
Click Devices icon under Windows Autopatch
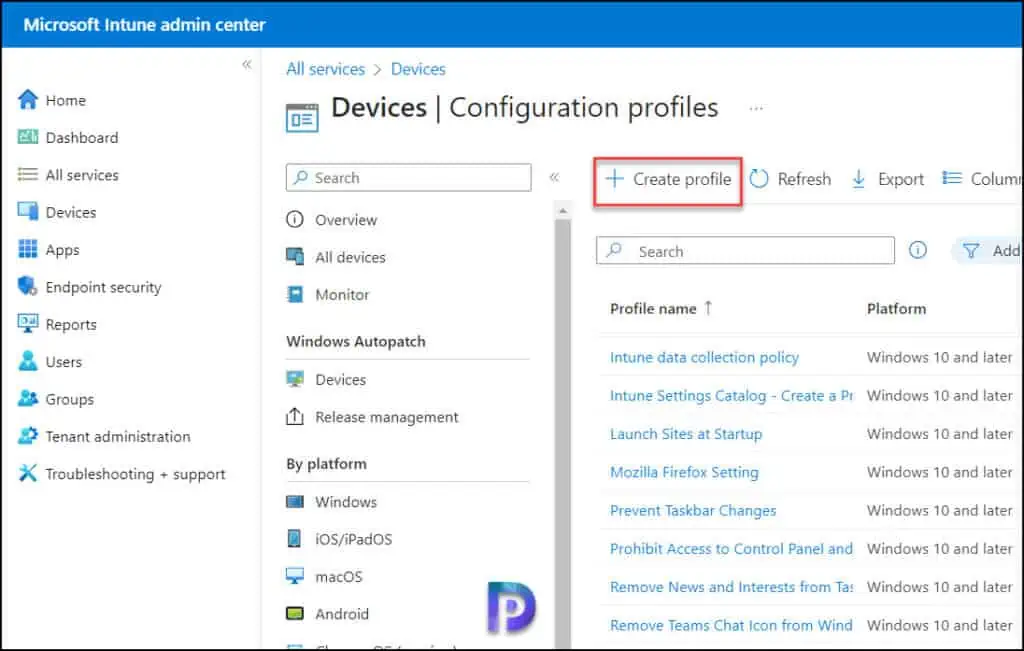[x=295, y=379]
